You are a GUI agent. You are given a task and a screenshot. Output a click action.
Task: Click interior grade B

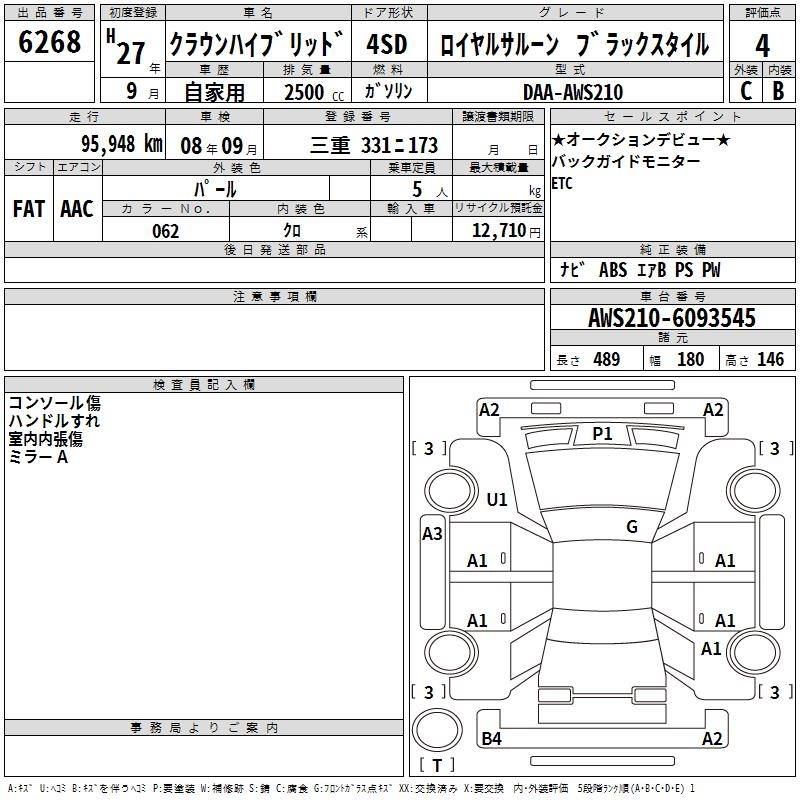(x=778, y=91)
